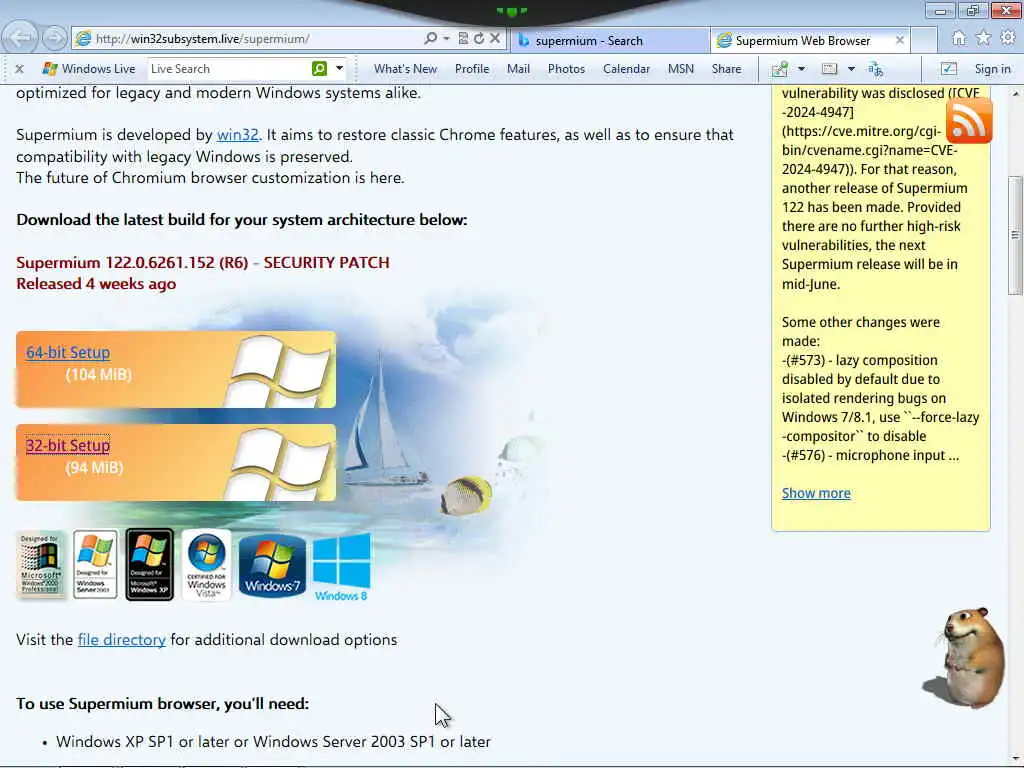Click the 'To use Supermium browser, you'll need:' heading
Image resolution: width=1024 pixels, height=768 pixels.
click(163, 704)
